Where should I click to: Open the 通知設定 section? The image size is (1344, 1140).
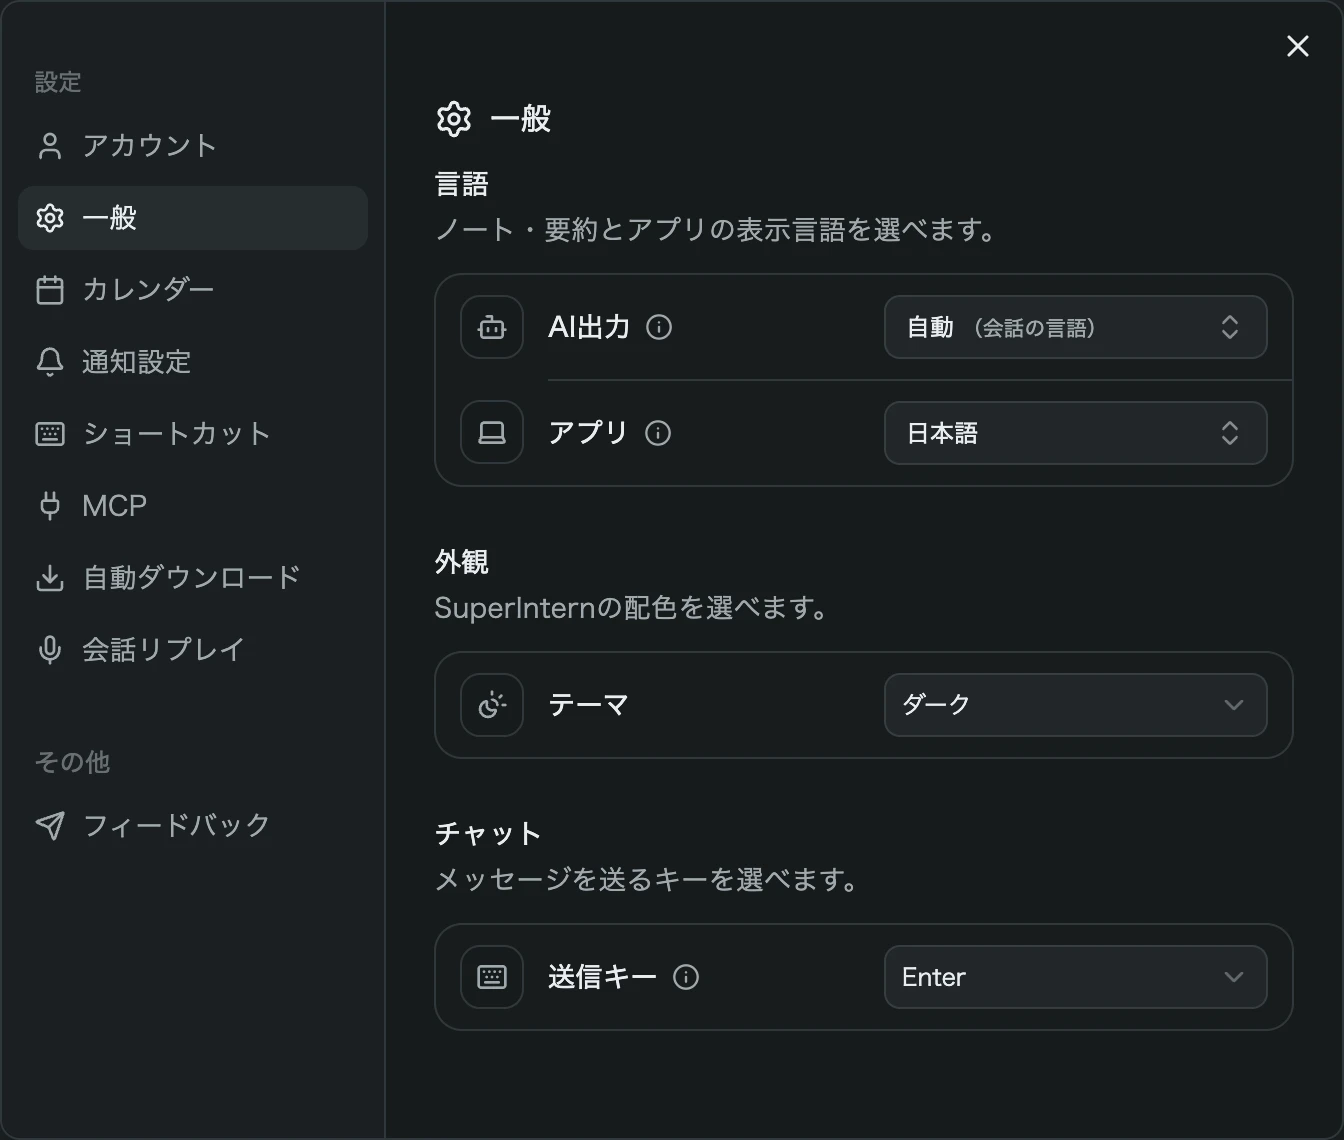point(193,362)
